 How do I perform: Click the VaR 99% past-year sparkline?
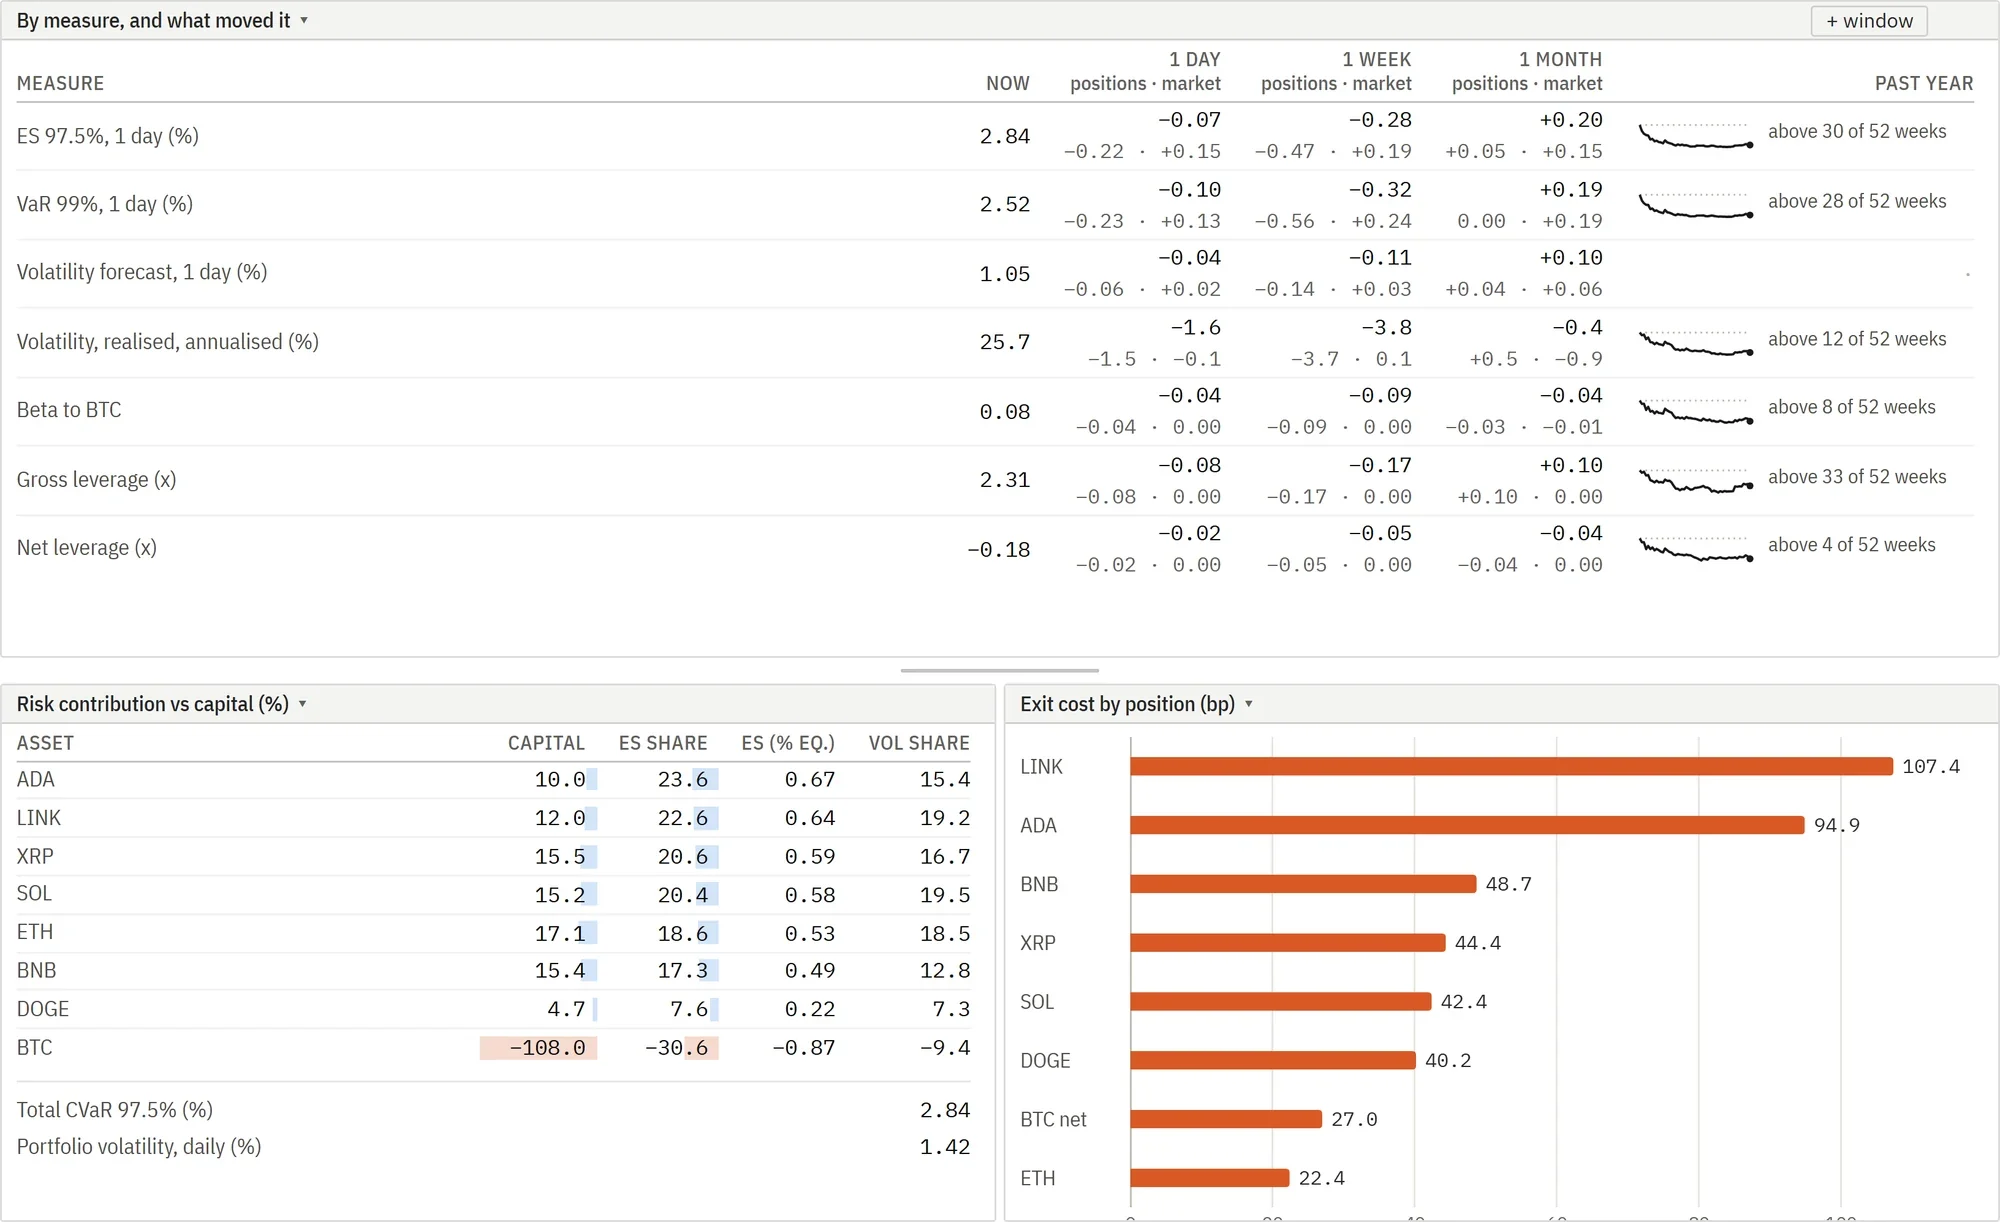click(x=1696, y=205)
